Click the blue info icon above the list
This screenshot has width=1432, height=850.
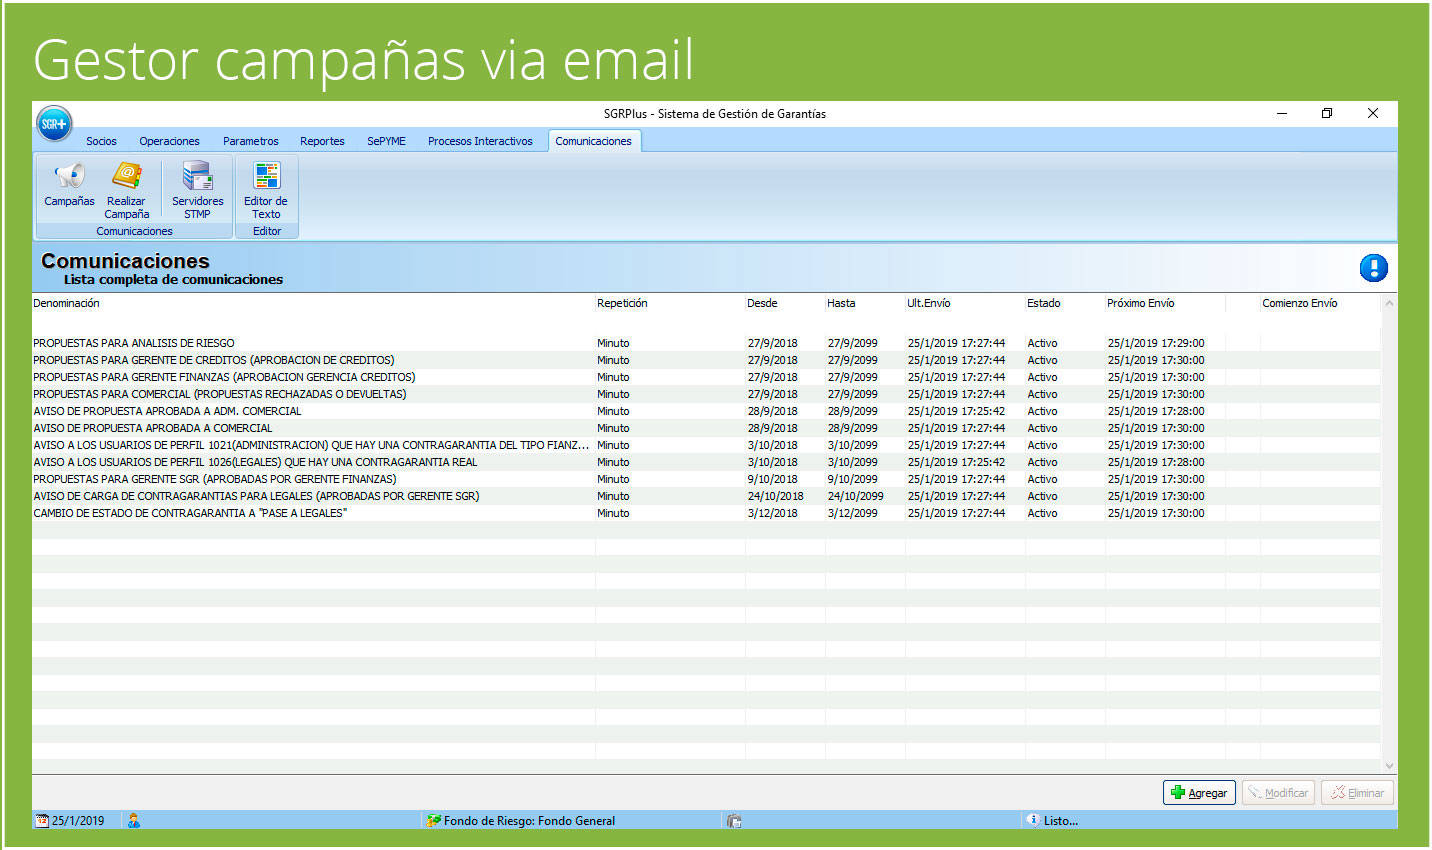(1373, 268)
